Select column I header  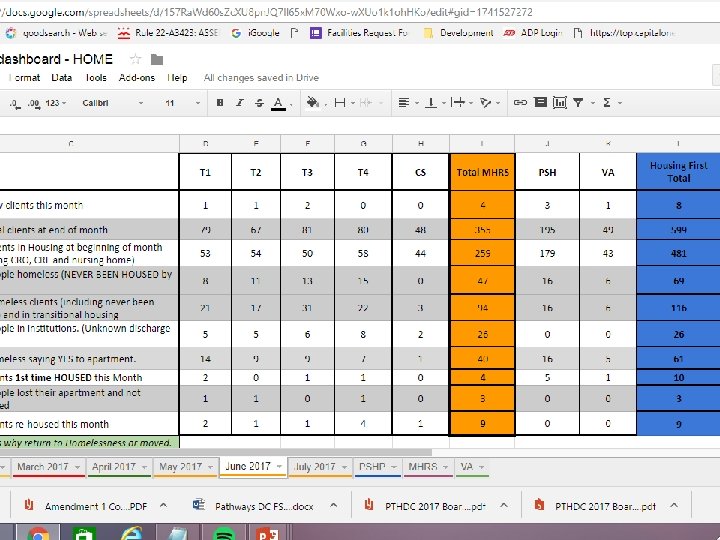pyautogui.click(x=482, y=144)
